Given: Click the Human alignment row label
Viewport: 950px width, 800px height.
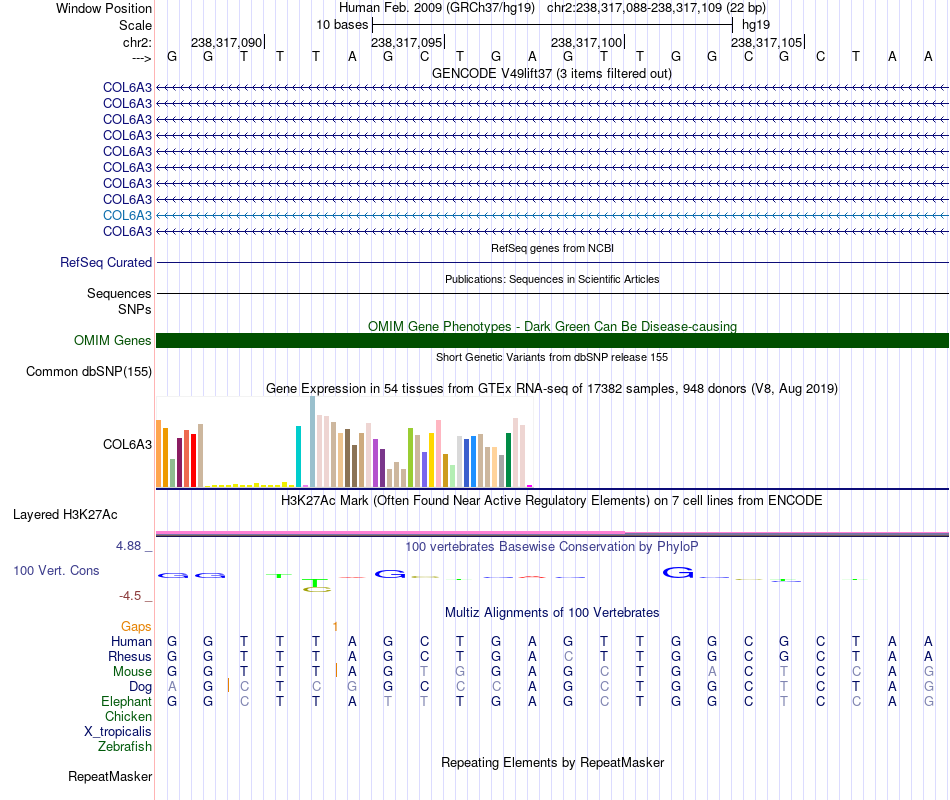Looking at the screenshot, I should point(131,641).
